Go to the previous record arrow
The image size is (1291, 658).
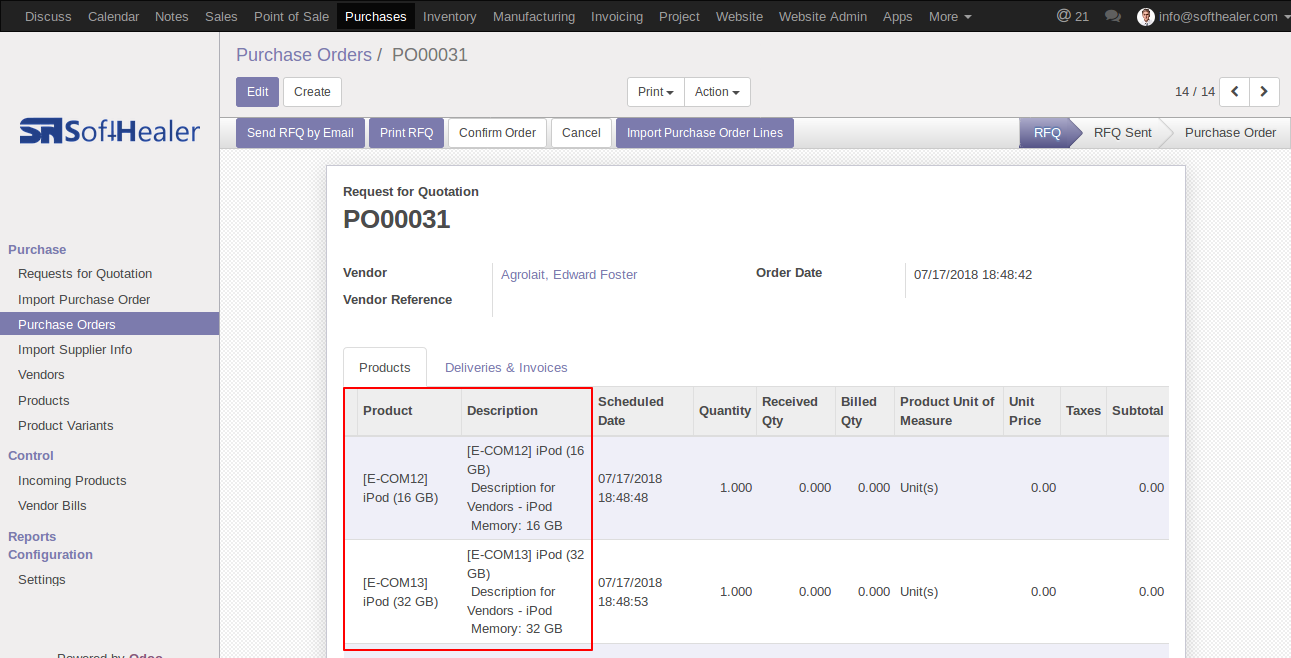pos(1235,92)
